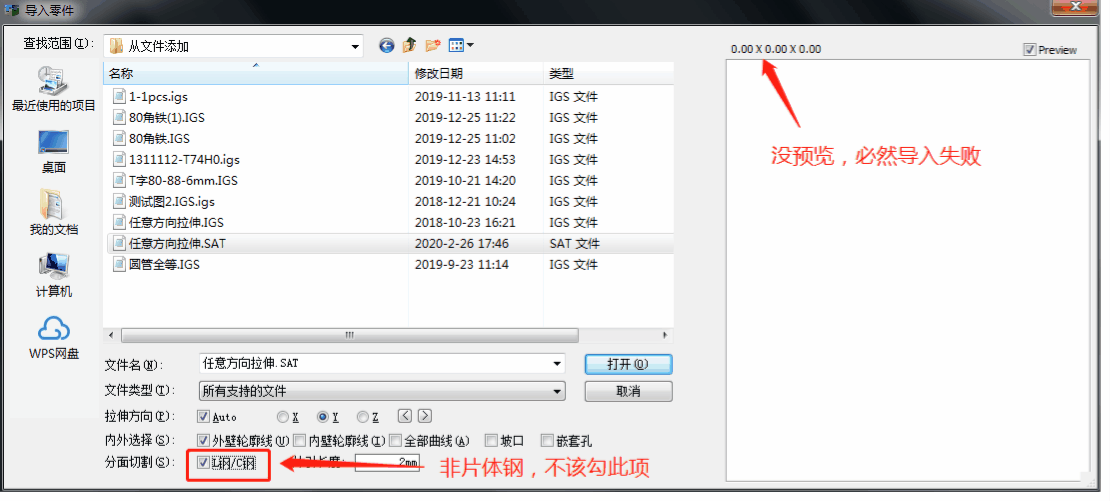Disable the Auto stretch direction checkbox
Viewport: 1110px width, 501px height.
click(204, 417)
